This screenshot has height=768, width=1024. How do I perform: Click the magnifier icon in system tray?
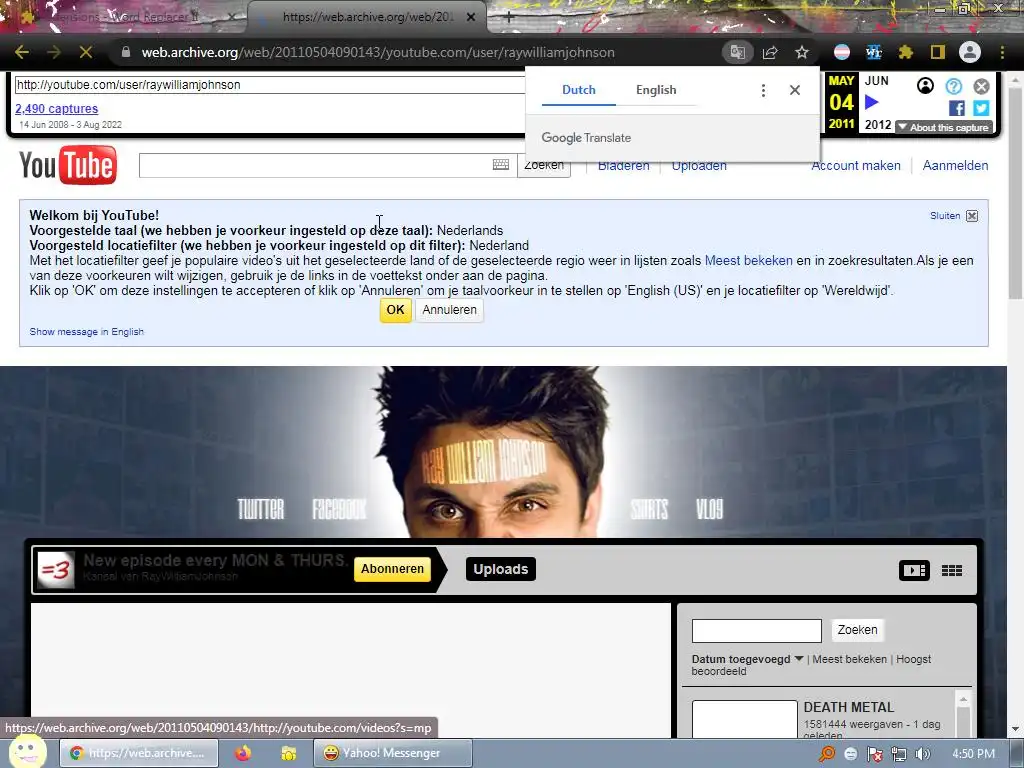826,754
